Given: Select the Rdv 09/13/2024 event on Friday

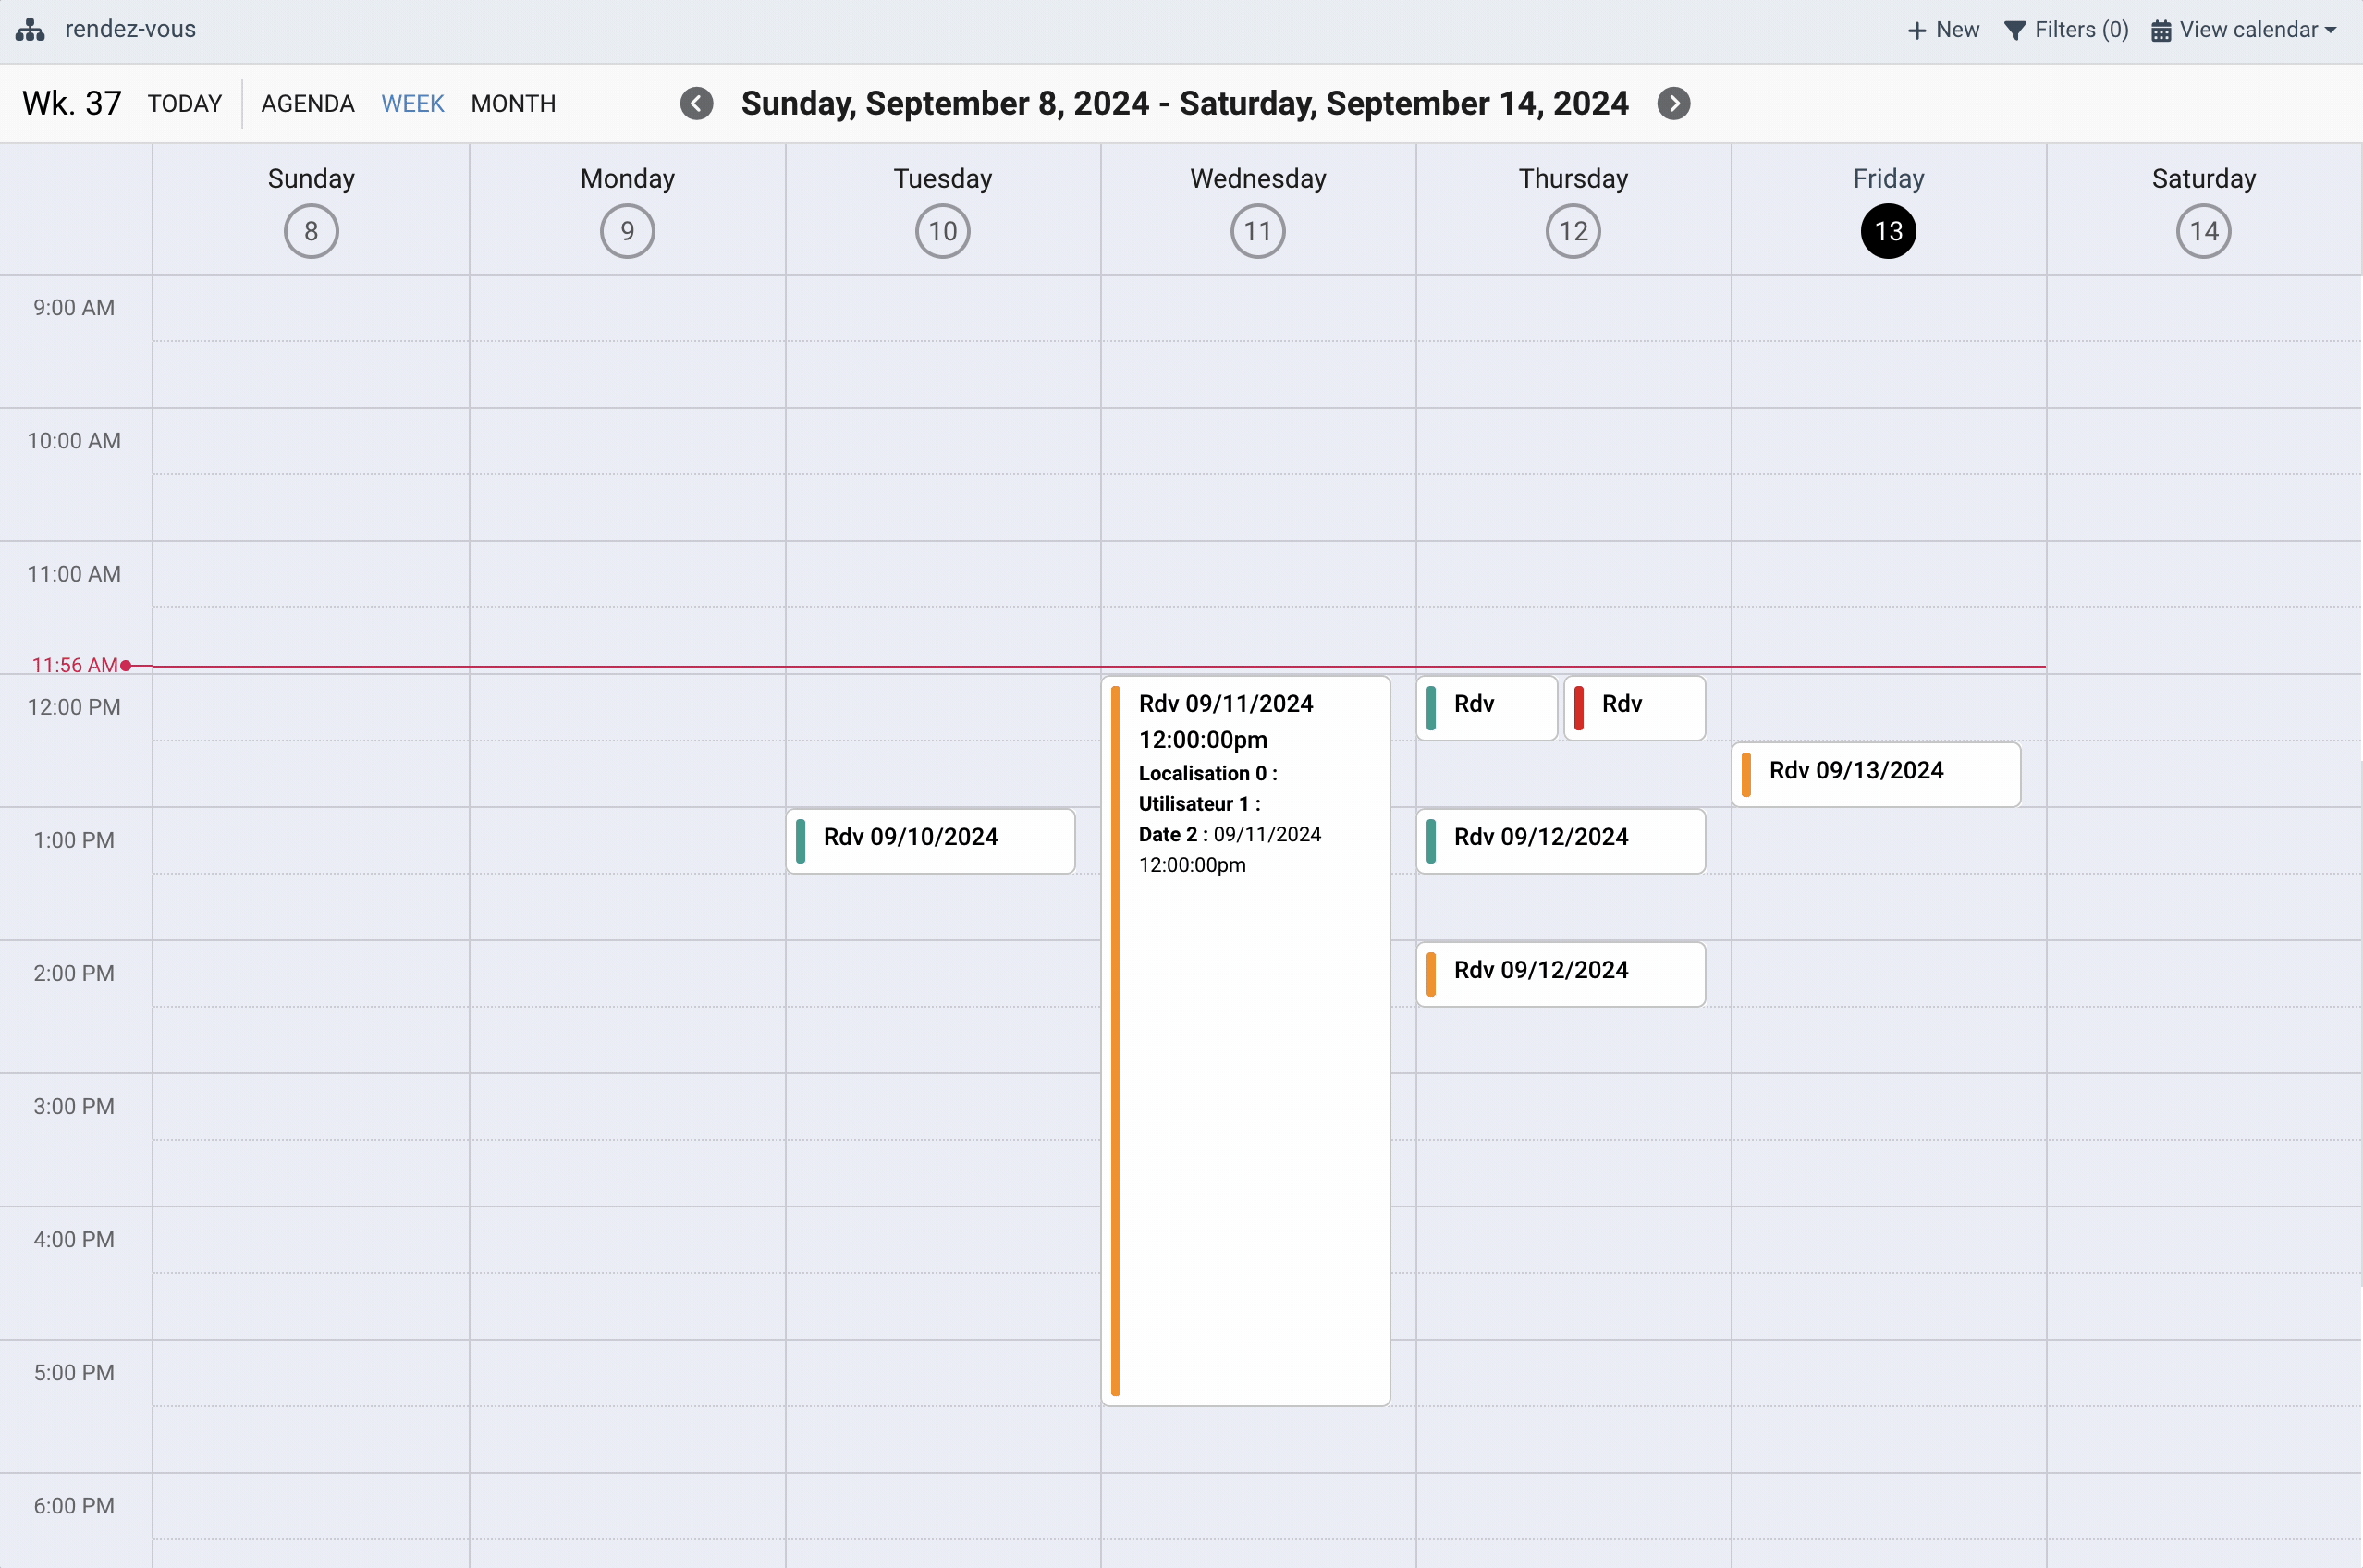Looking at the screenshot, I should [x=1875, y=773].
